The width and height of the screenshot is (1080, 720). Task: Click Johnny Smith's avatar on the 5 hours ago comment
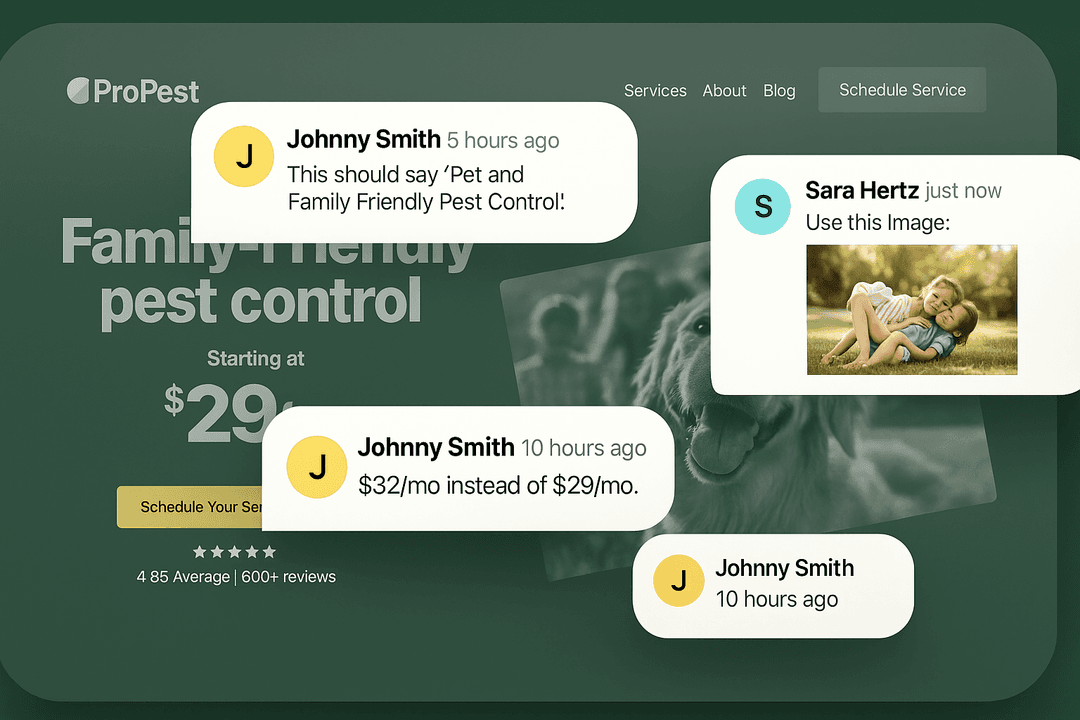244,157
